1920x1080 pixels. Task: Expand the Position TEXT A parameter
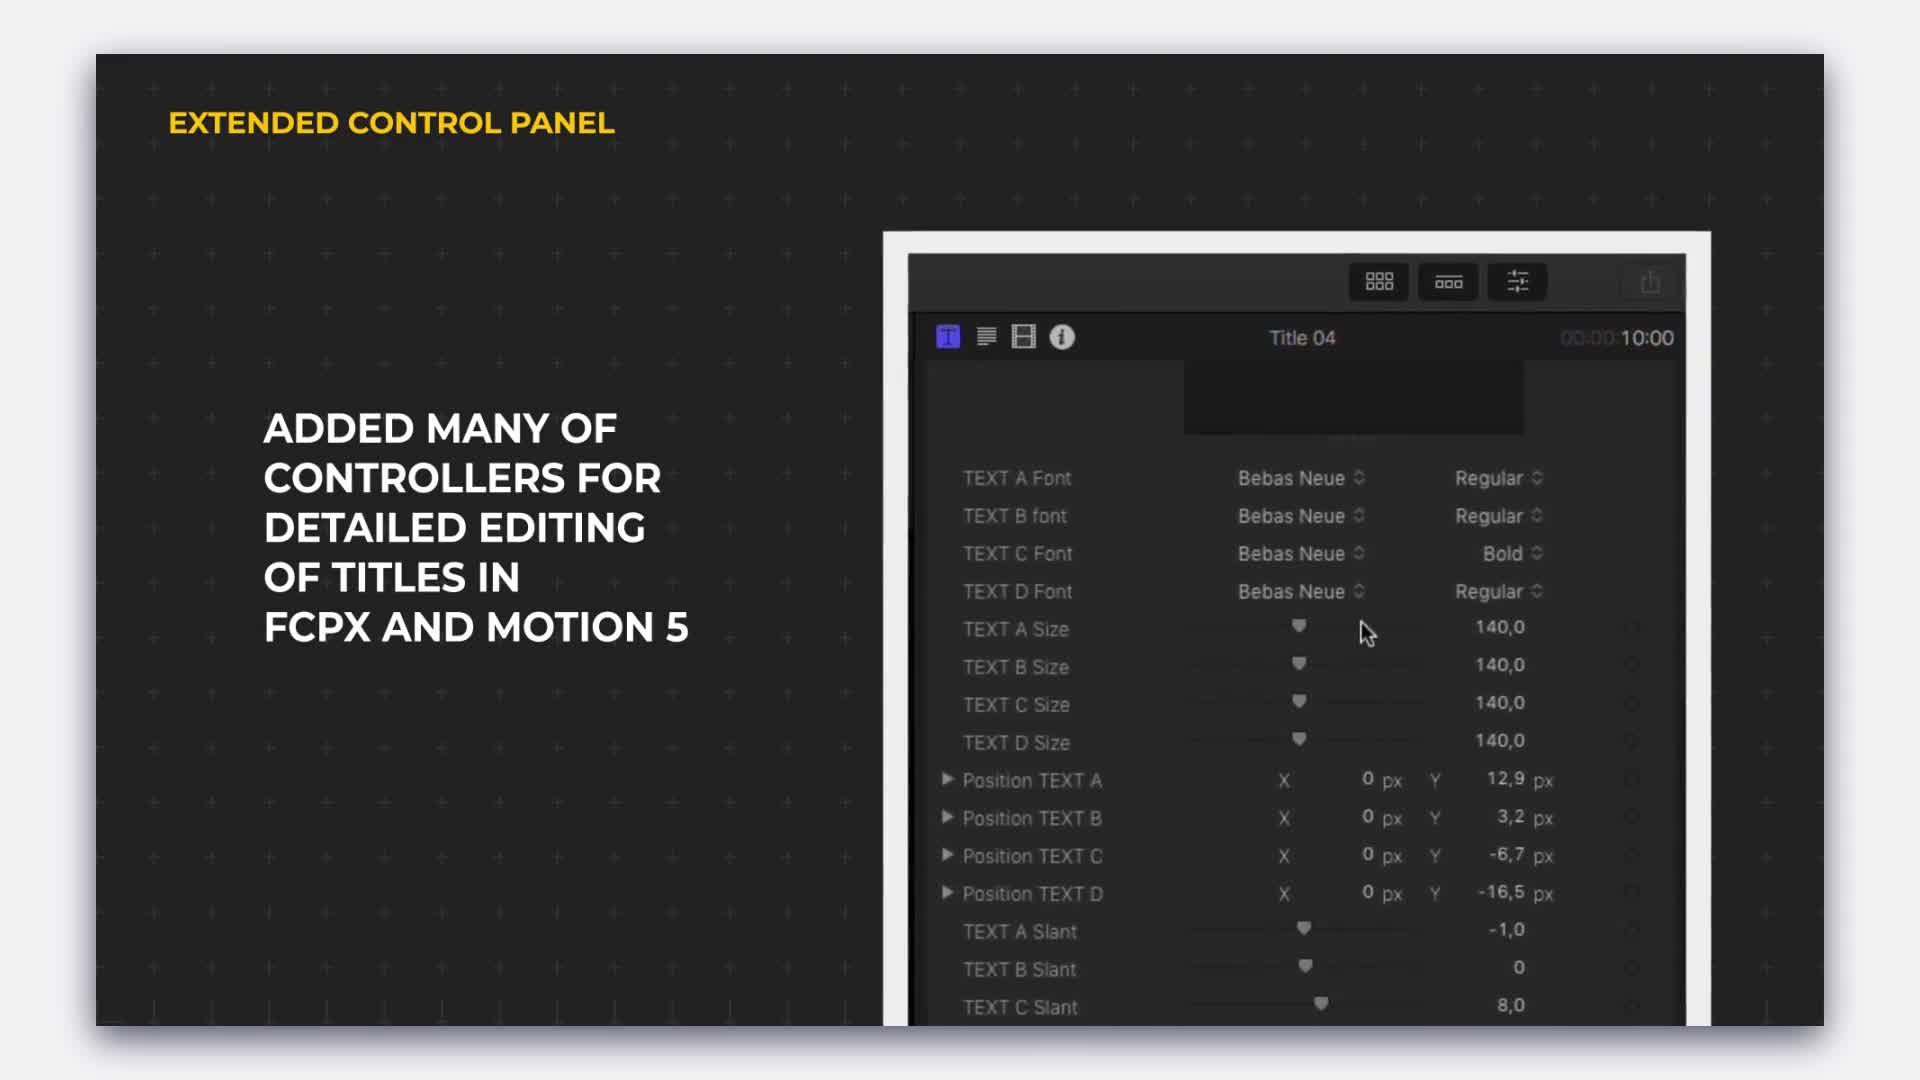coord(948,779)
